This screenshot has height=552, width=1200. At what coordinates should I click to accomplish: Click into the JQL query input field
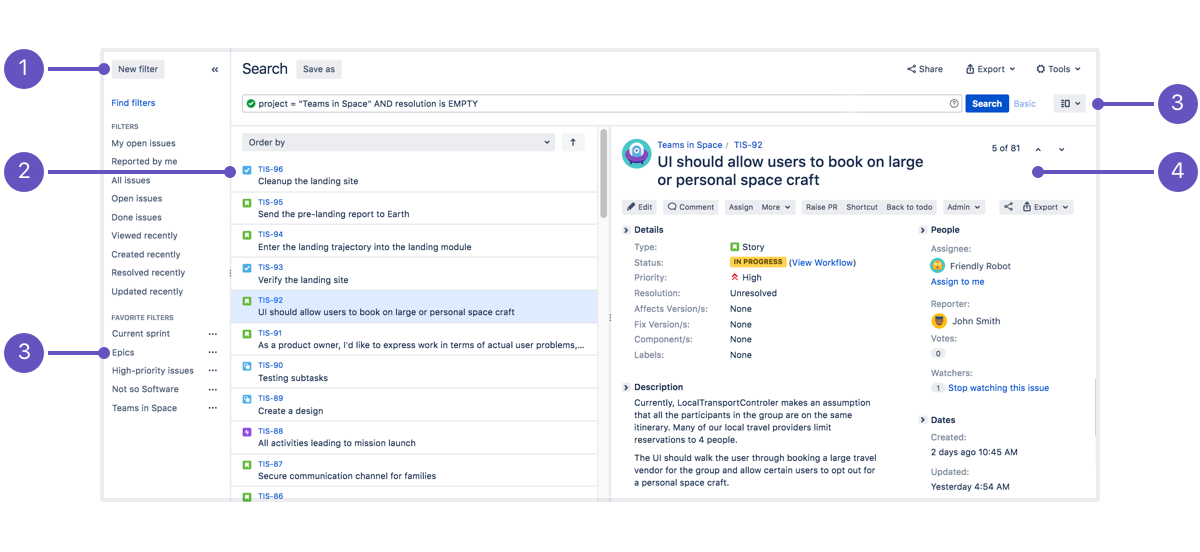601,103
